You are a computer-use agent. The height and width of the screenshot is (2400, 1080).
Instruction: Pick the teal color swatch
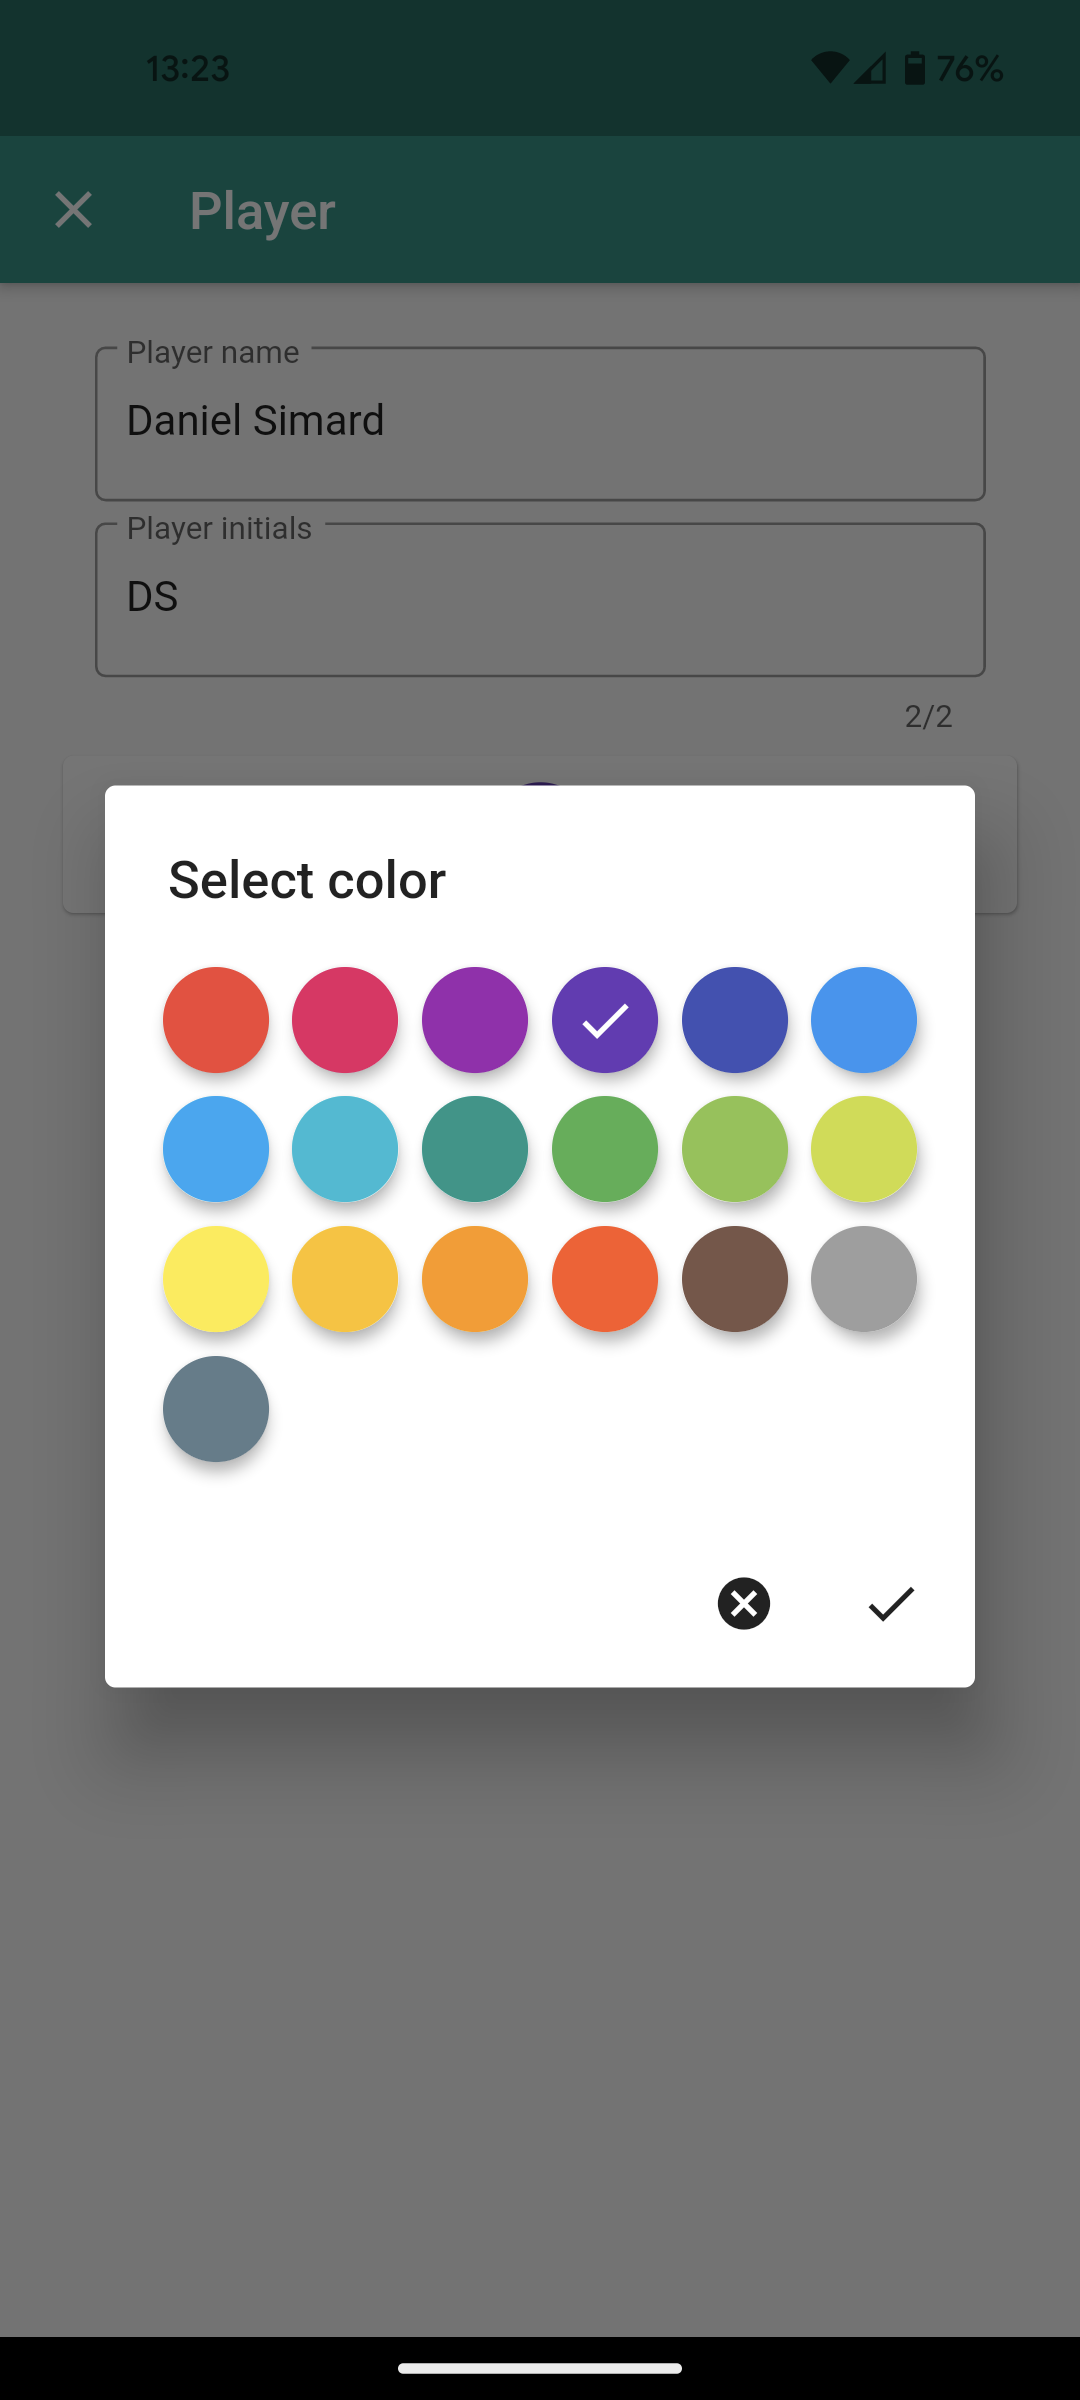tap(475, 1149)
